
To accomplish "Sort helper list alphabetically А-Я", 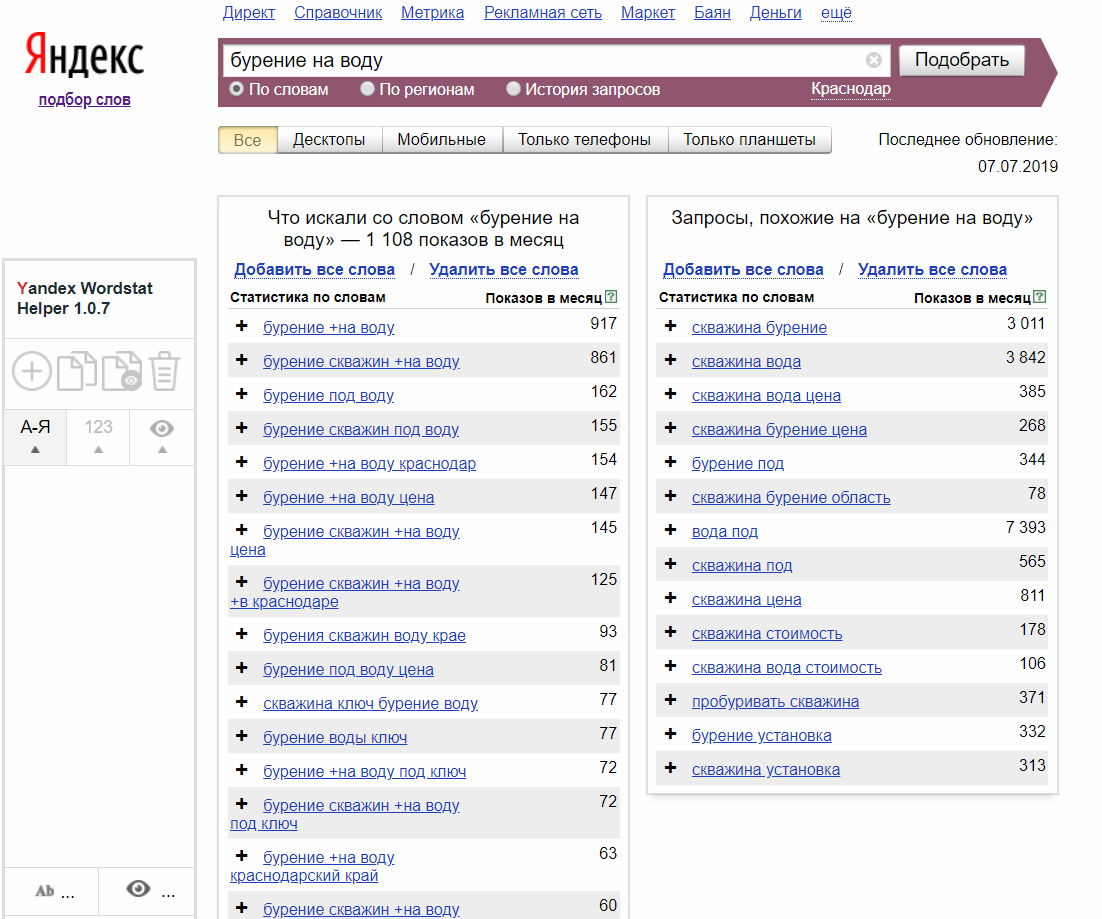I will click(x=35, y=436).
